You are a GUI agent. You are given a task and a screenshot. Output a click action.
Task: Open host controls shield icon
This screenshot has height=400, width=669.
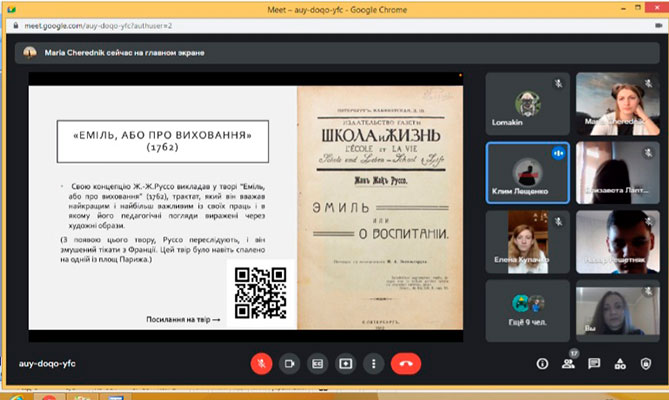tap(645, 363)
